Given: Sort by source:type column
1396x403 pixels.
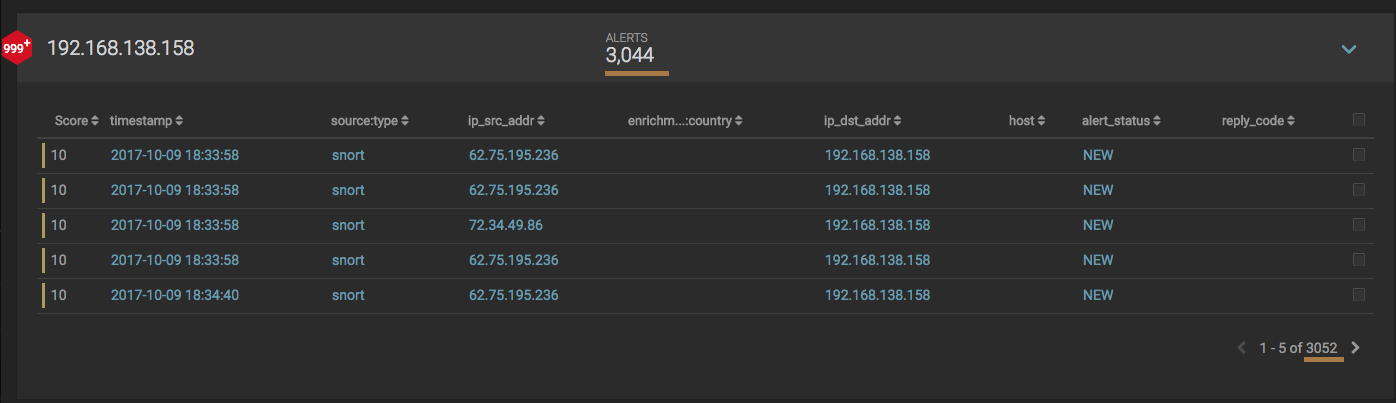Looking at the screenshot, I should point(370,121).
